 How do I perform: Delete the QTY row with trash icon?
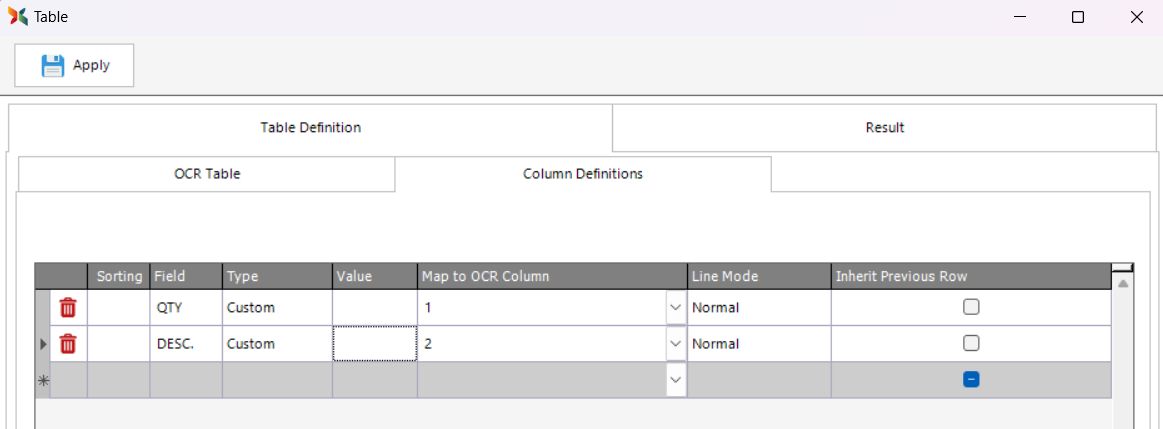pyautogui.click(x=68, y=308)
